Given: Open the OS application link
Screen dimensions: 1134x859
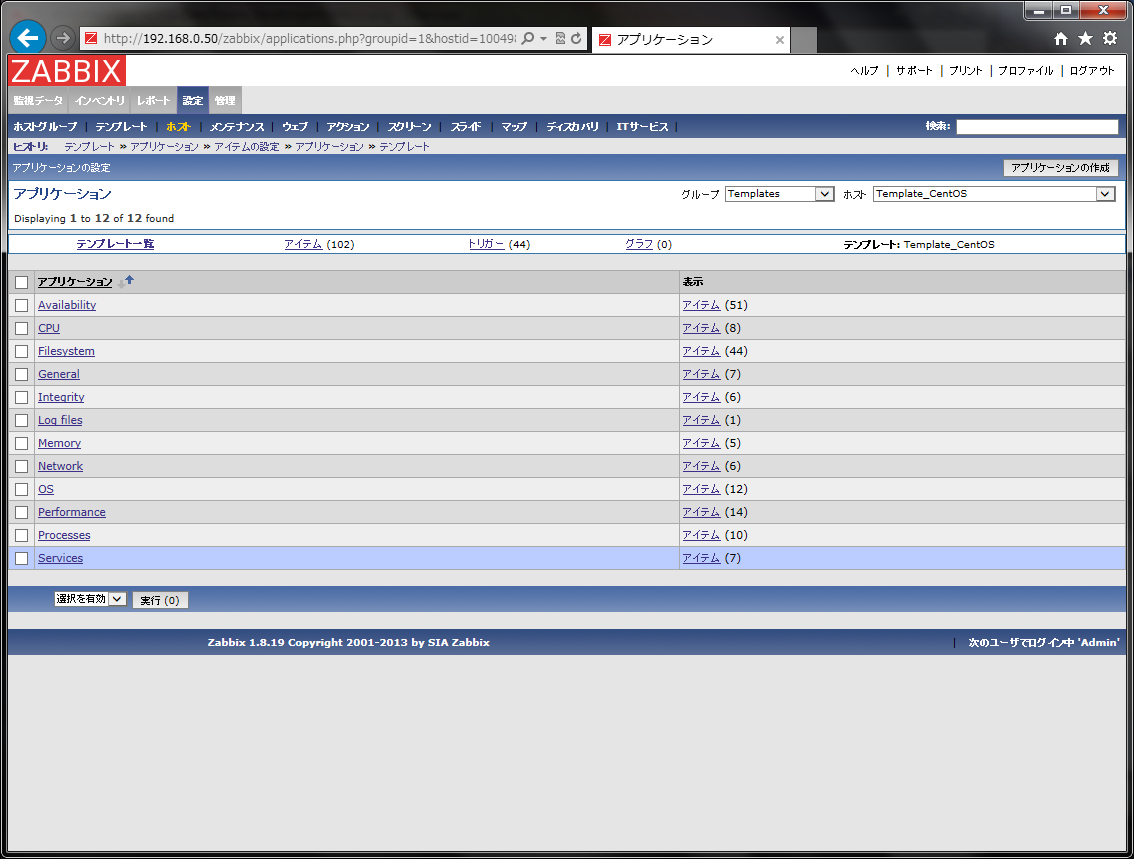Looking at the screenshot, I should [46, 490].
